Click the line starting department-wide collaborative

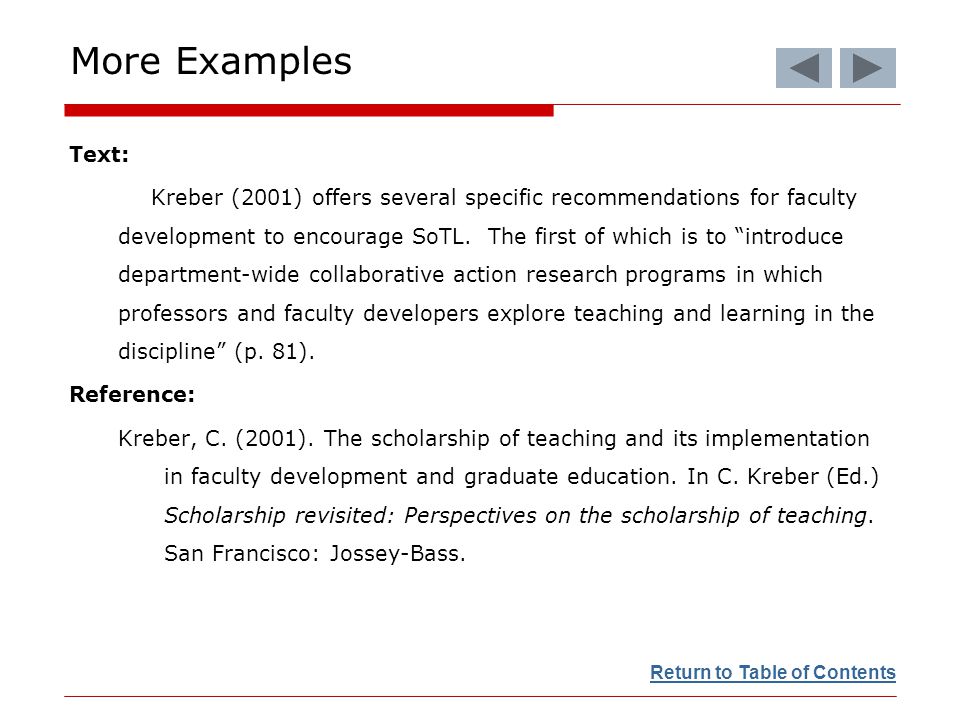point(470,275)
